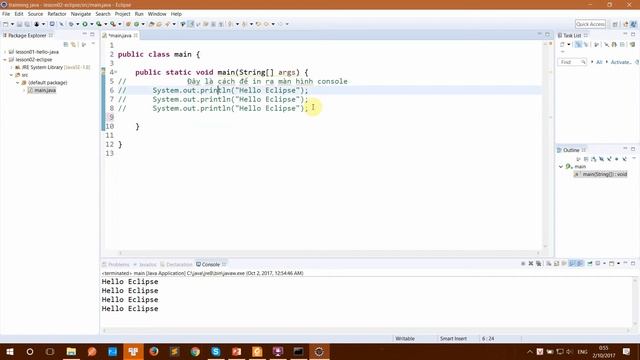Image resolution: width=640 pixels, height=360 pixels.
Task: Click the Windows Start button
Action: [x=9, y=351]
